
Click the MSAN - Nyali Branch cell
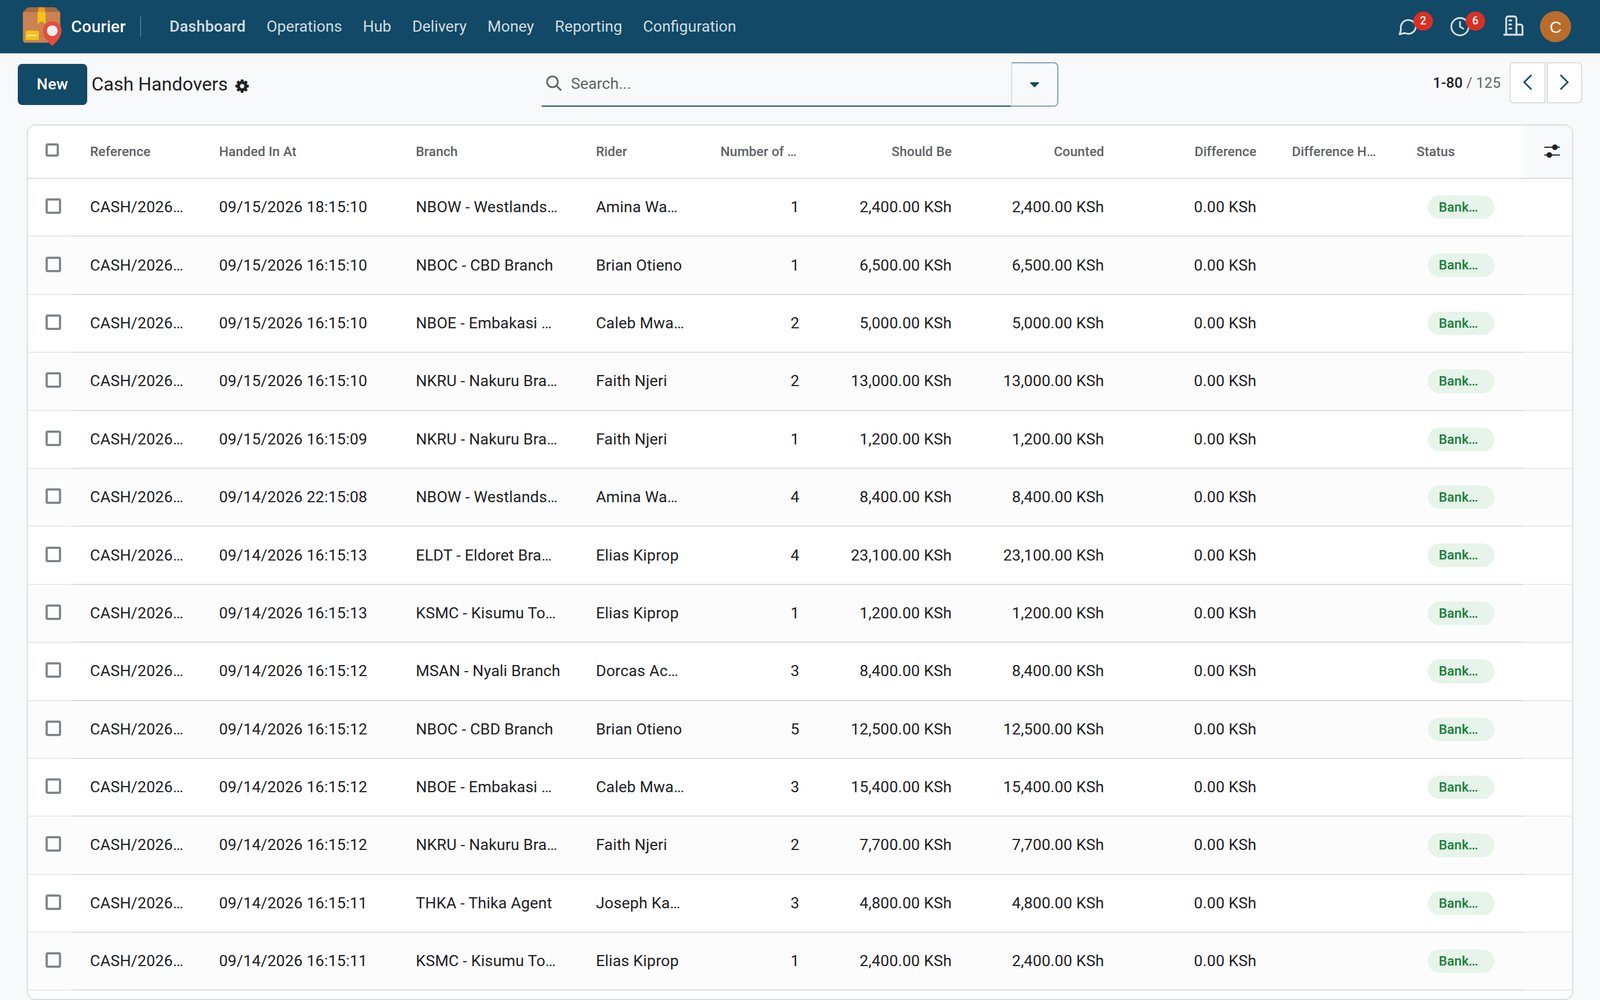tap(488, 671)
